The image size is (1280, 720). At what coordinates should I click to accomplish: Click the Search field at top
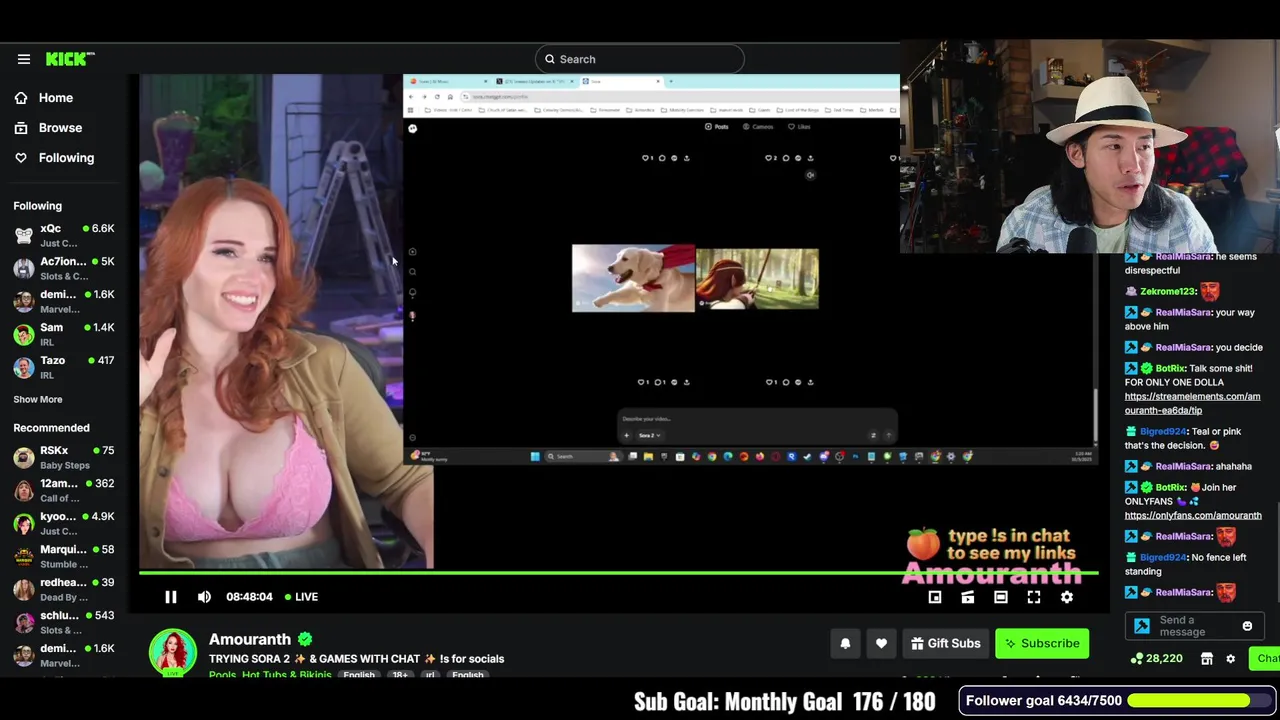[640, 59]
